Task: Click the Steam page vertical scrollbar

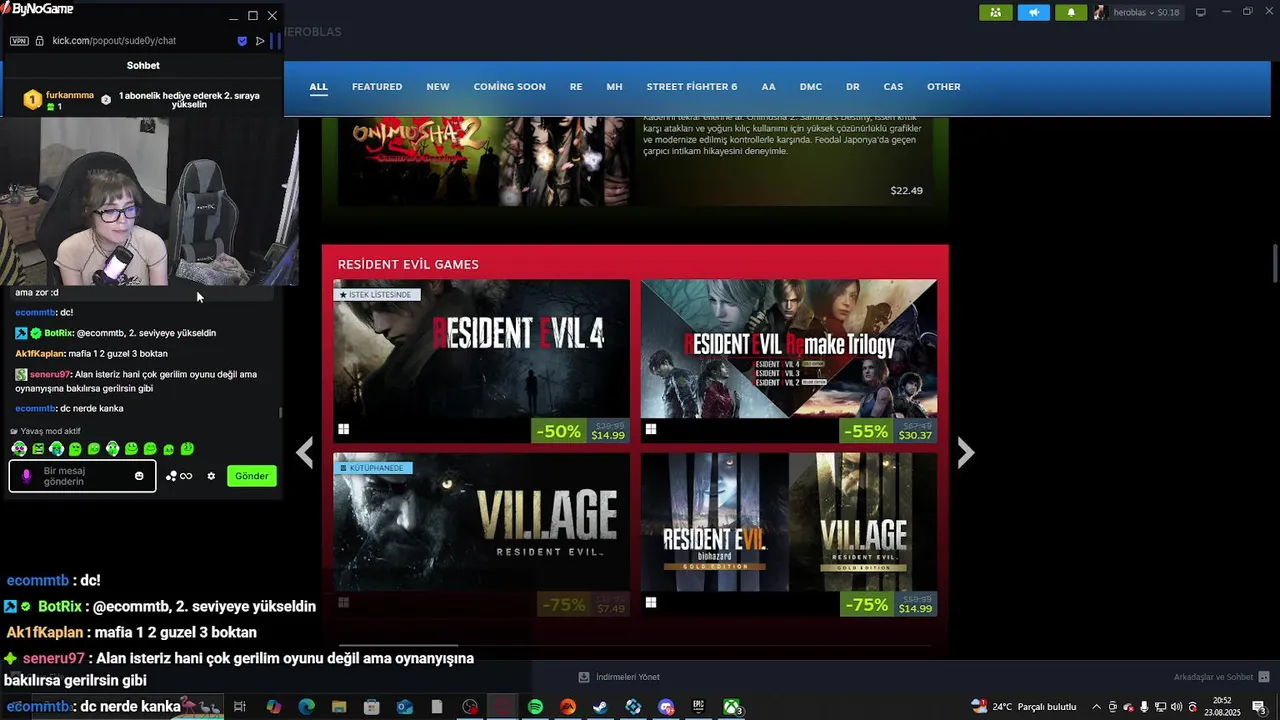Action: click(x=1275, y=264)
